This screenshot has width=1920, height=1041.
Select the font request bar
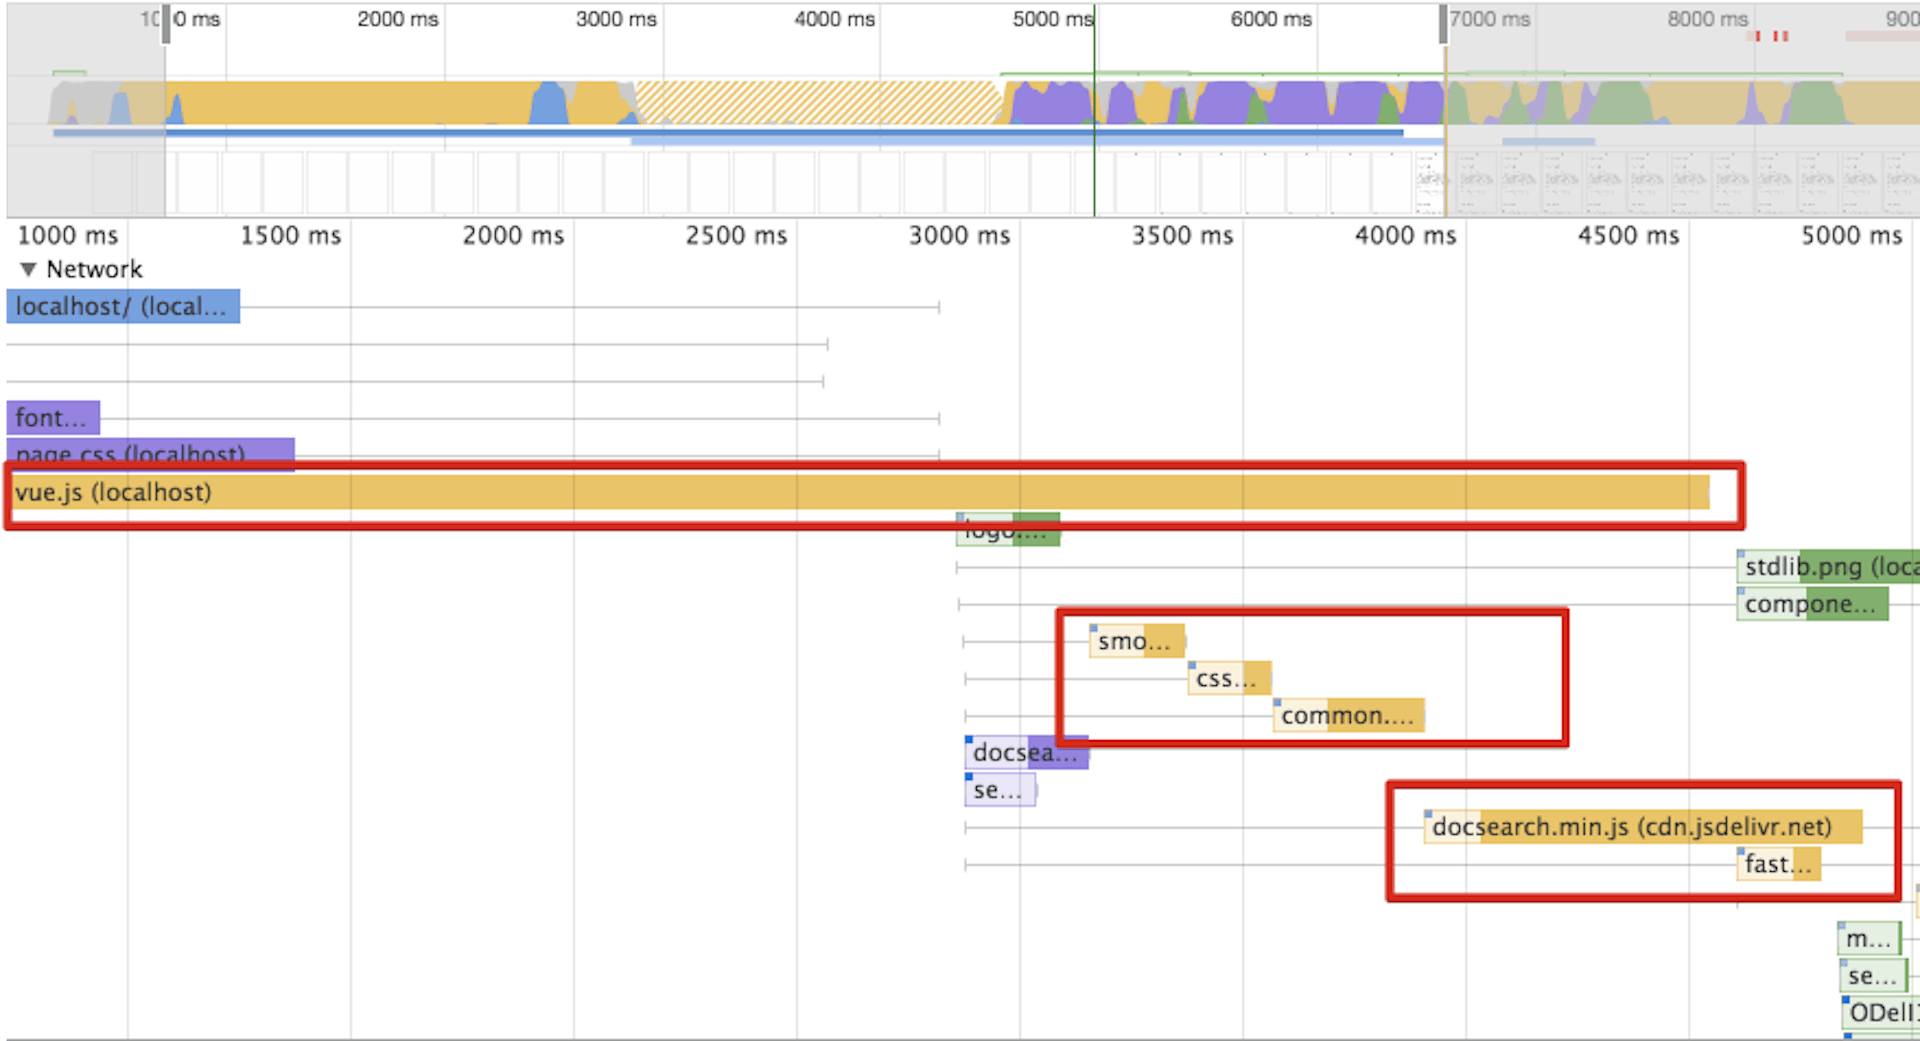coord(53,418)
